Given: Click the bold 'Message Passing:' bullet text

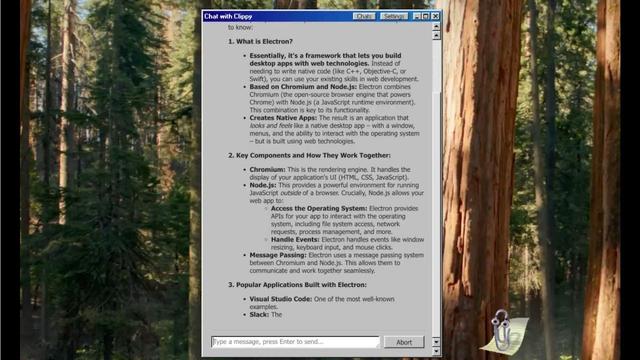Looking at the screenshot, I should point(278,255).
